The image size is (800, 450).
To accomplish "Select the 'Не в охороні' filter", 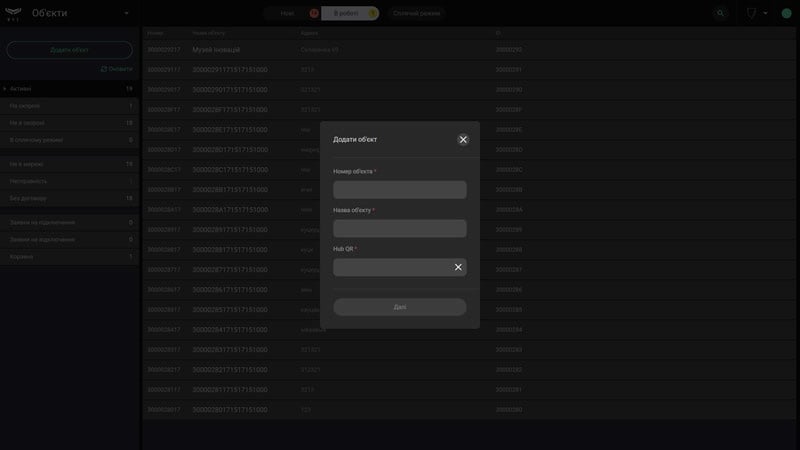I will [x=69, y=123].
